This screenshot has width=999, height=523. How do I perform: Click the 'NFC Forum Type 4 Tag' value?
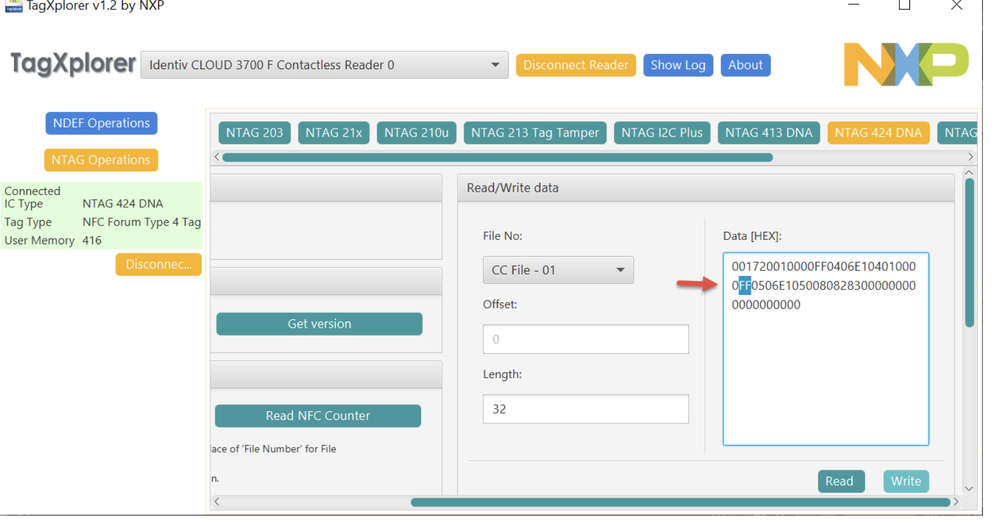[141, 222]
